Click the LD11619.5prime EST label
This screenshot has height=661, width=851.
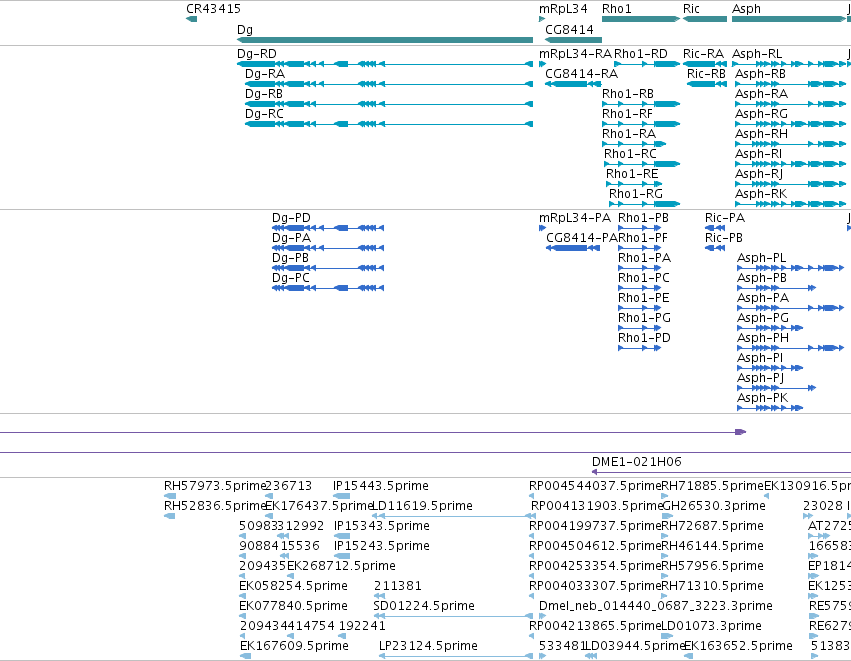pyautogui.click(x=423, y=506)
